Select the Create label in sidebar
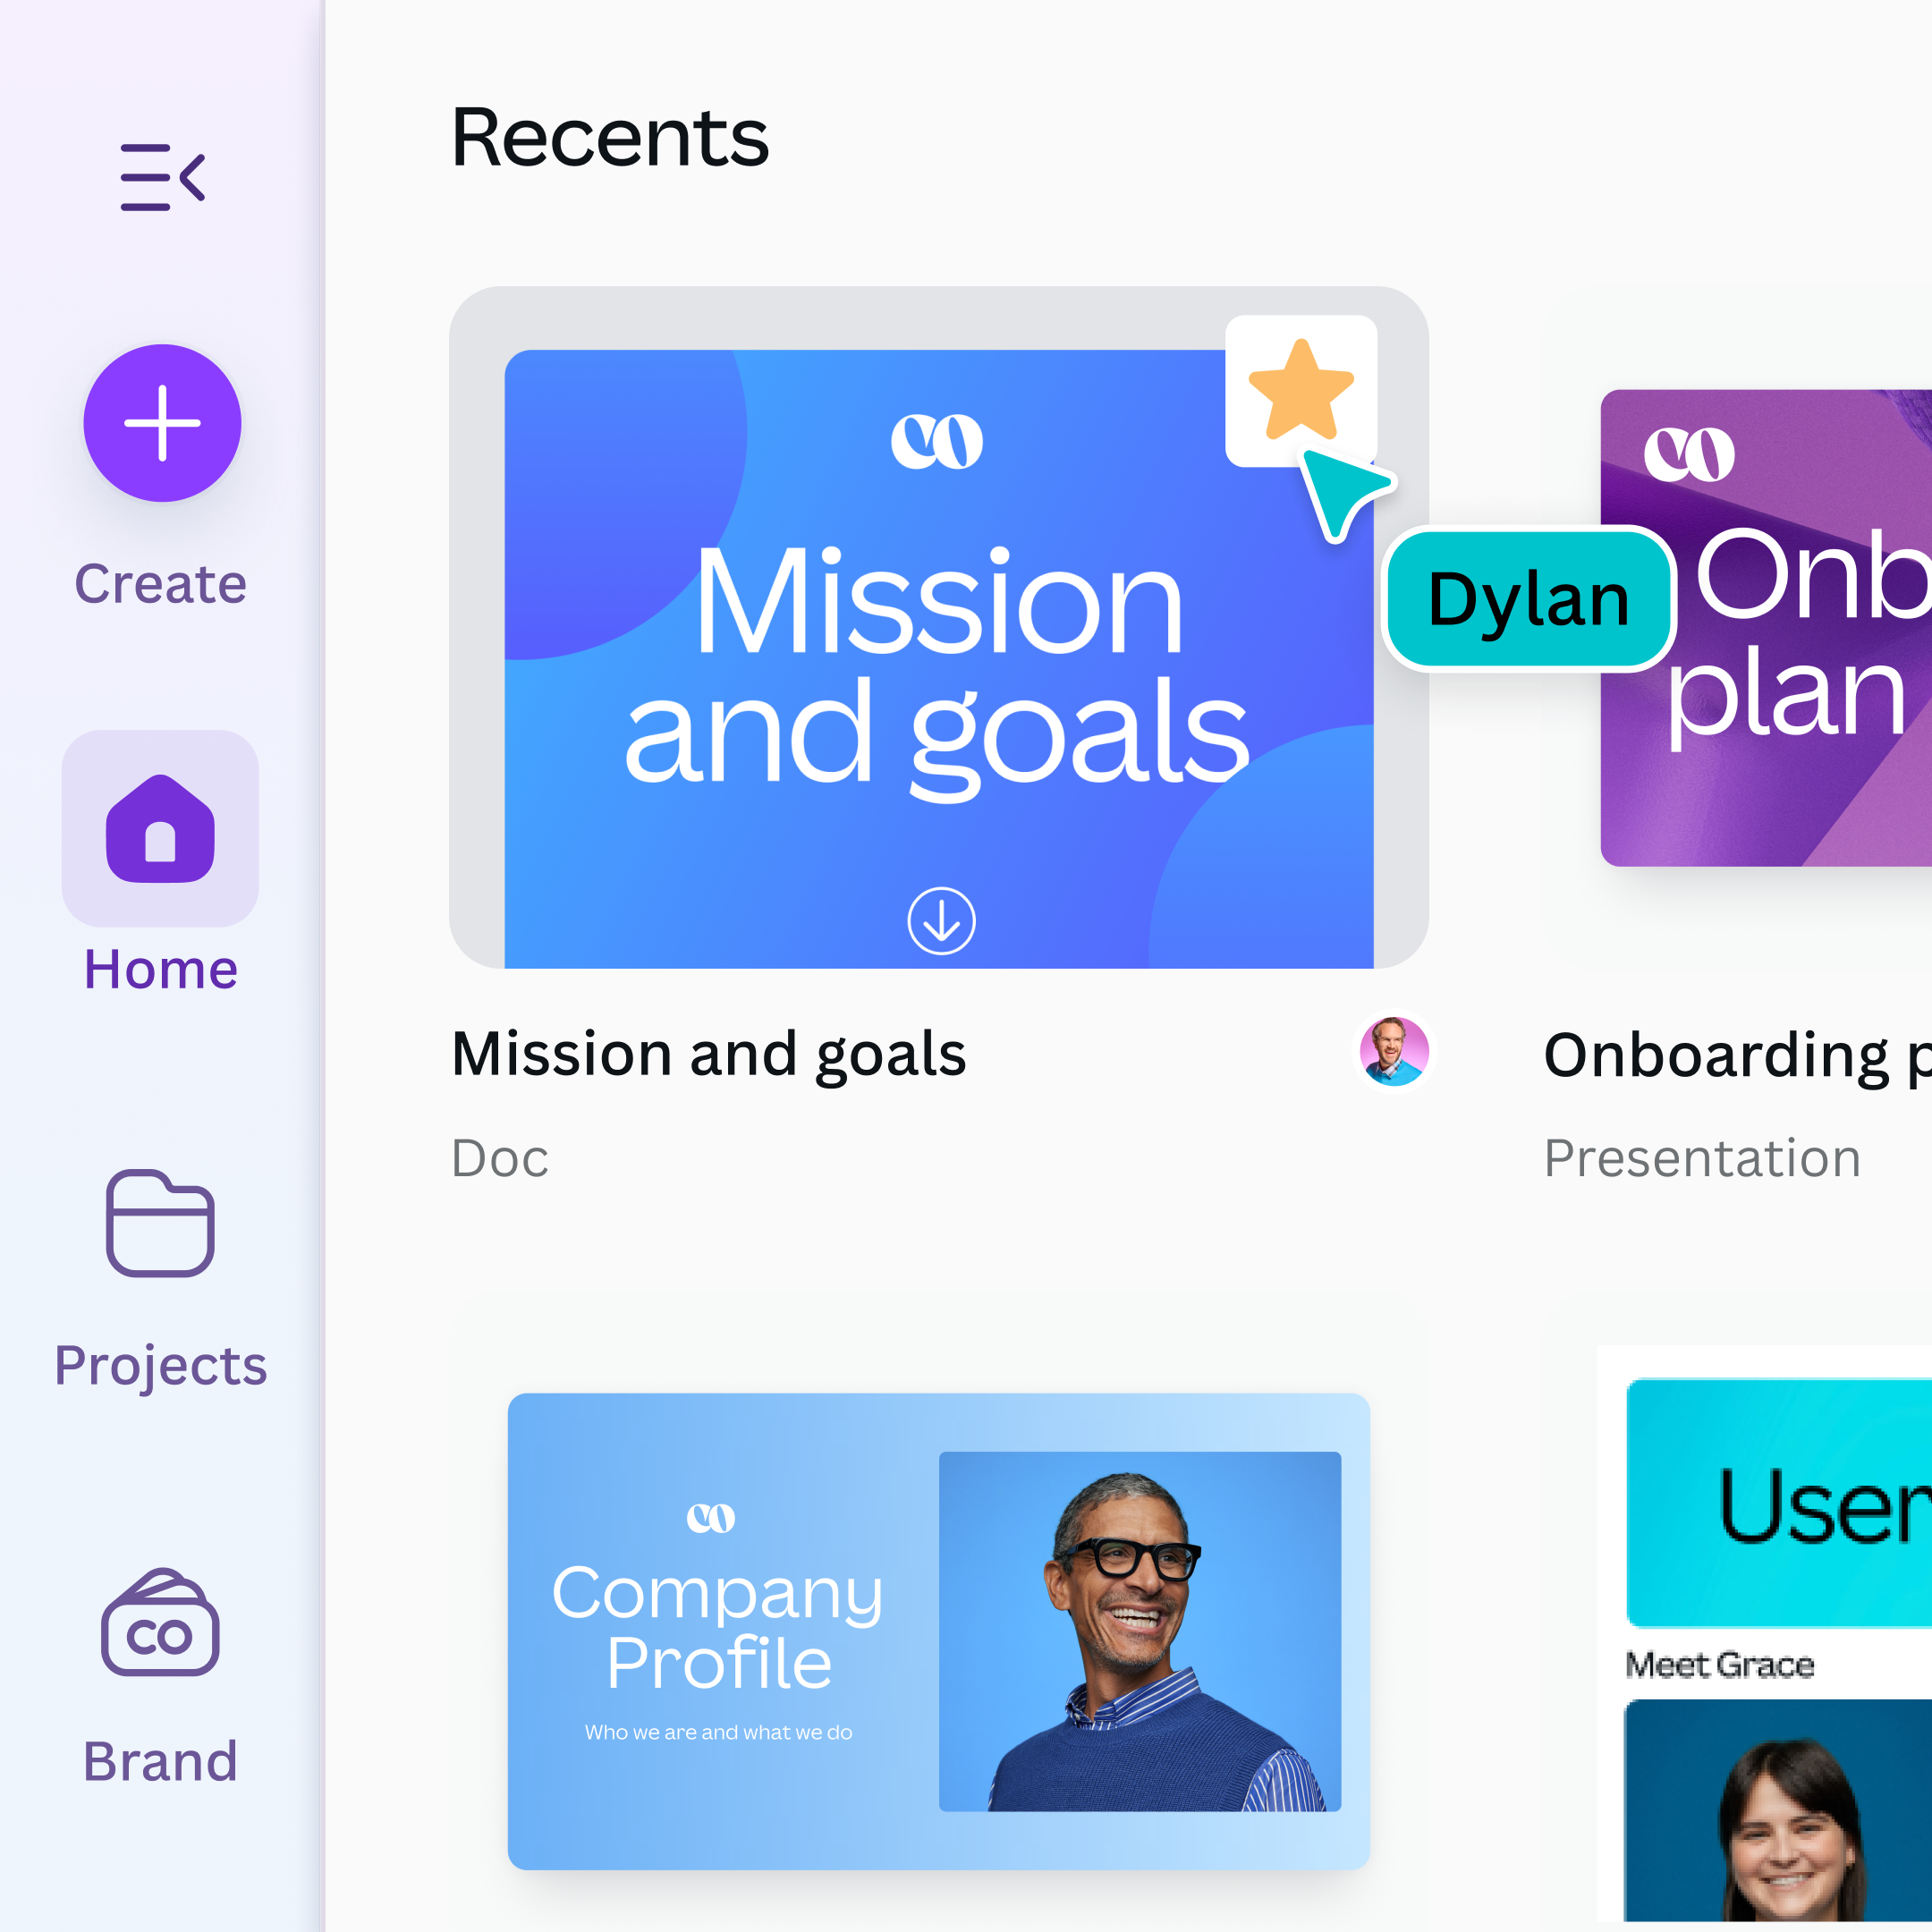Viewport: 1932px width, 1932px height. point(160,584)
